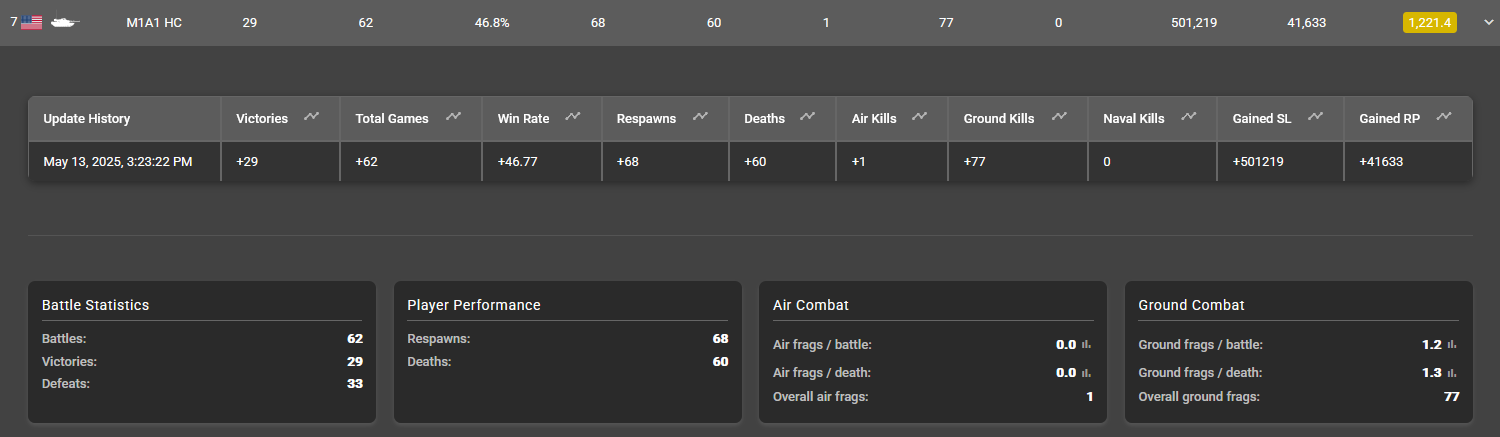Click the Deaths column chart icon

click(809, 117)
